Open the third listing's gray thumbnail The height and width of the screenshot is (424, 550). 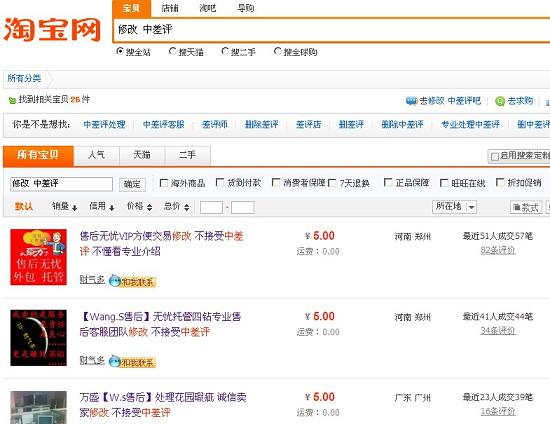coord(39,408)
